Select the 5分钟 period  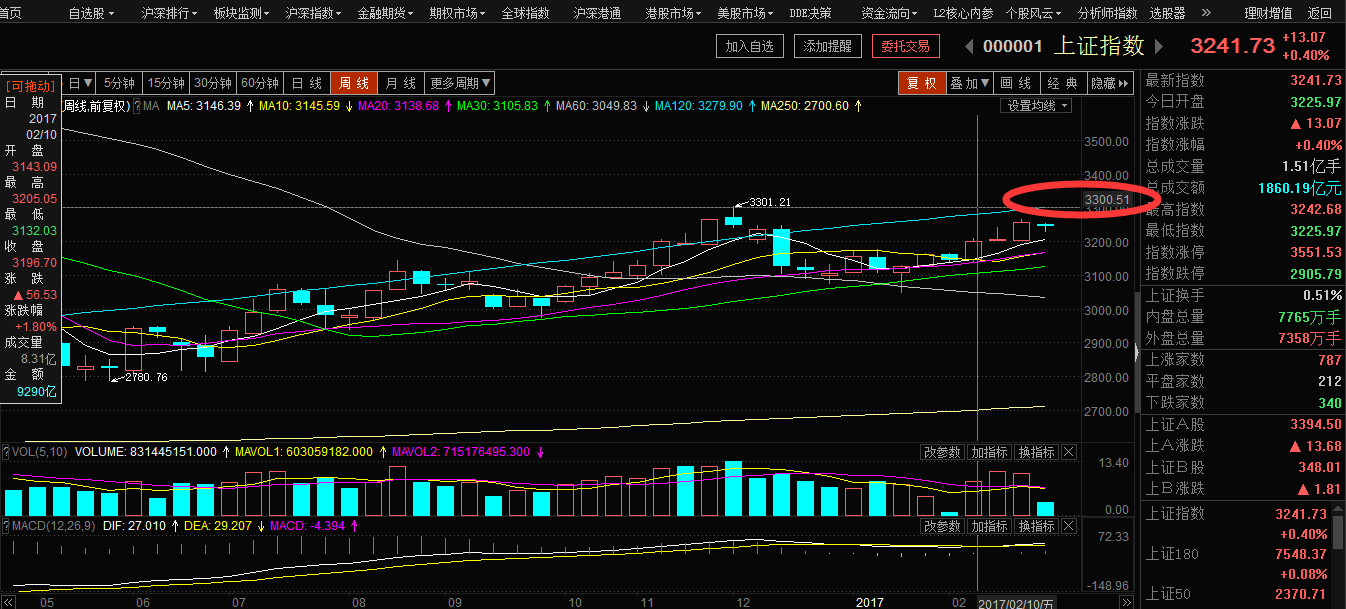point(119,83)
